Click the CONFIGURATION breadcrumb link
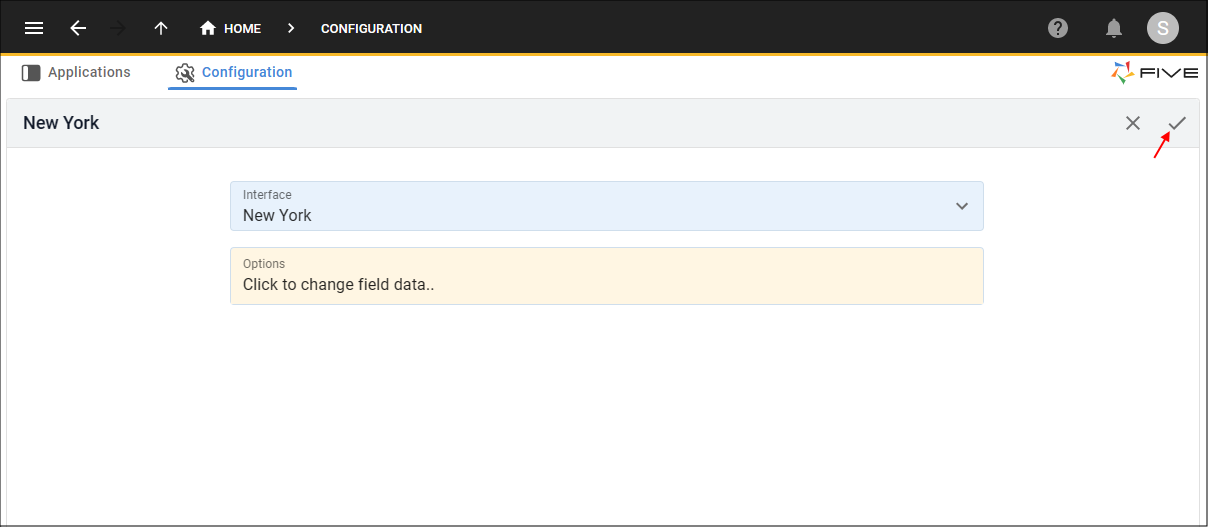 click(x=371, y=29)
